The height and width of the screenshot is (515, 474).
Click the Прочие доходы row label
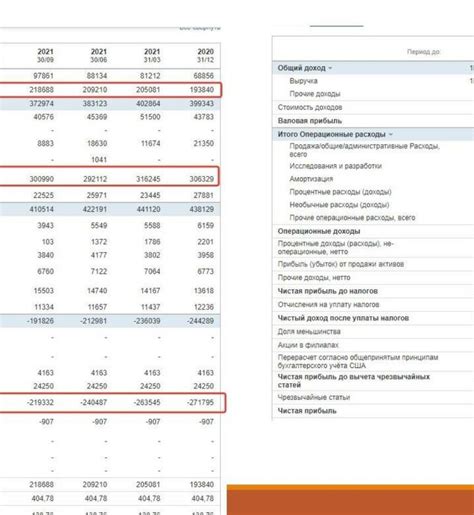[315, 94]
